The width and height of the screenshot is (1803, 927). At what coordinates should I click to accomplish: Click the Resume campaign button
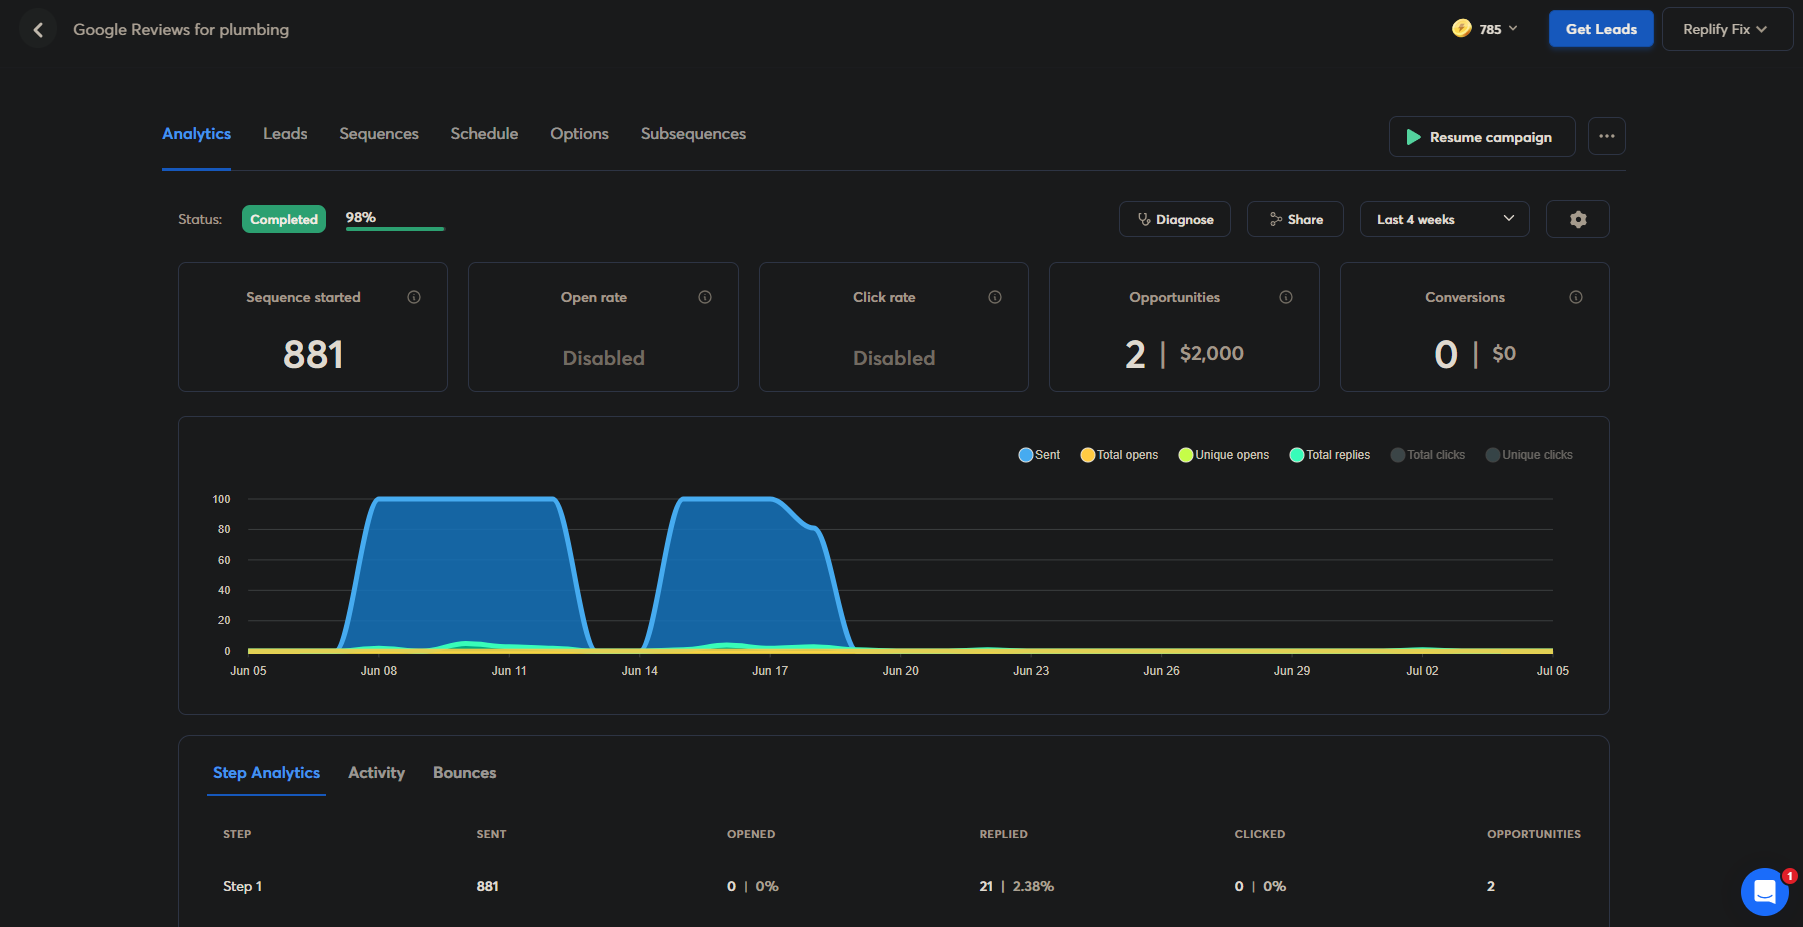click(x=1481, y=137)
